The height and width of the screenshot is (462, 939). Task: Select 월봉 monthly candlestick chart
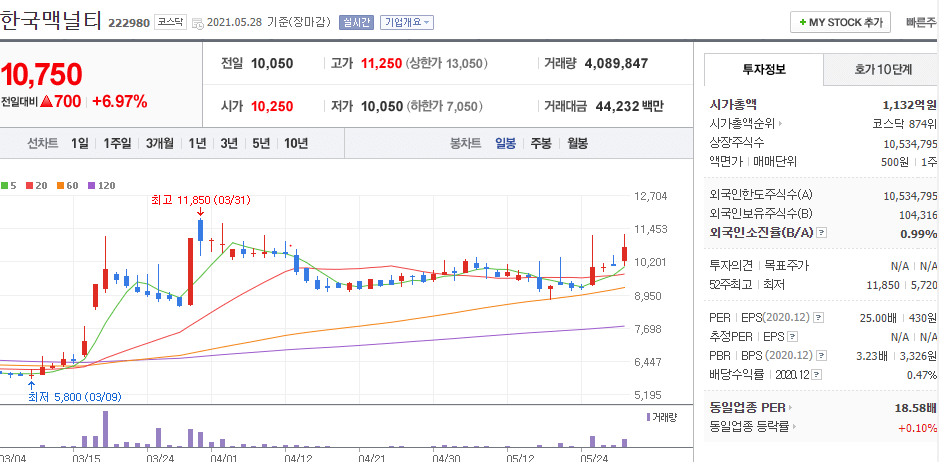[577, 144]
